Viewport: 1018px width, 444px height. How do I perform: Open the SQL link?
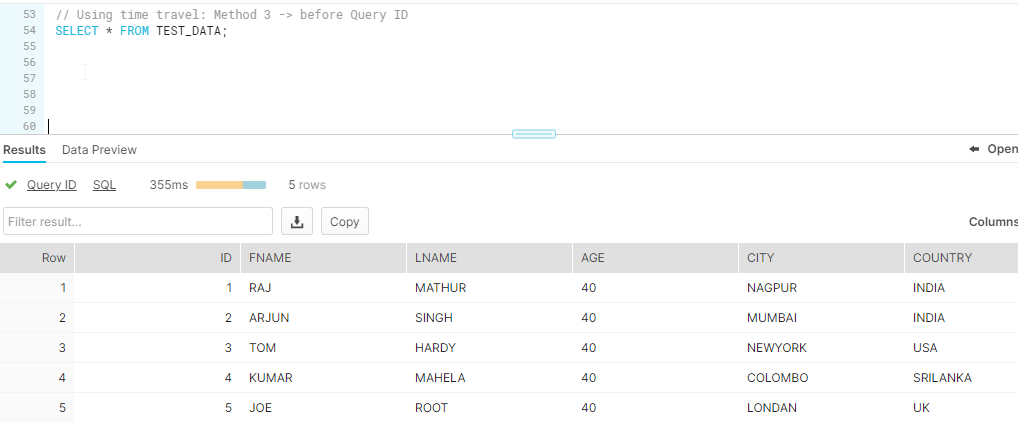pyautogui.click(x=104, y=185)
